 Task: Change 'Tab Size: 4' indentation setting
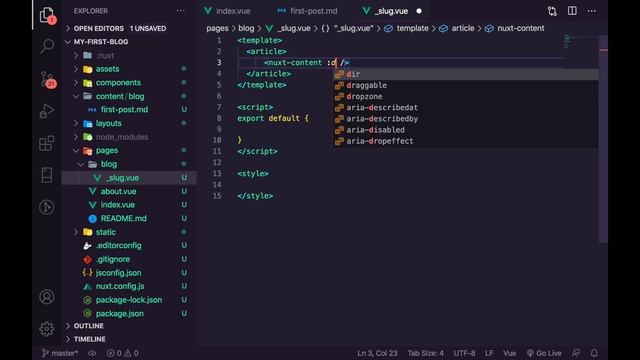point(425,353)
